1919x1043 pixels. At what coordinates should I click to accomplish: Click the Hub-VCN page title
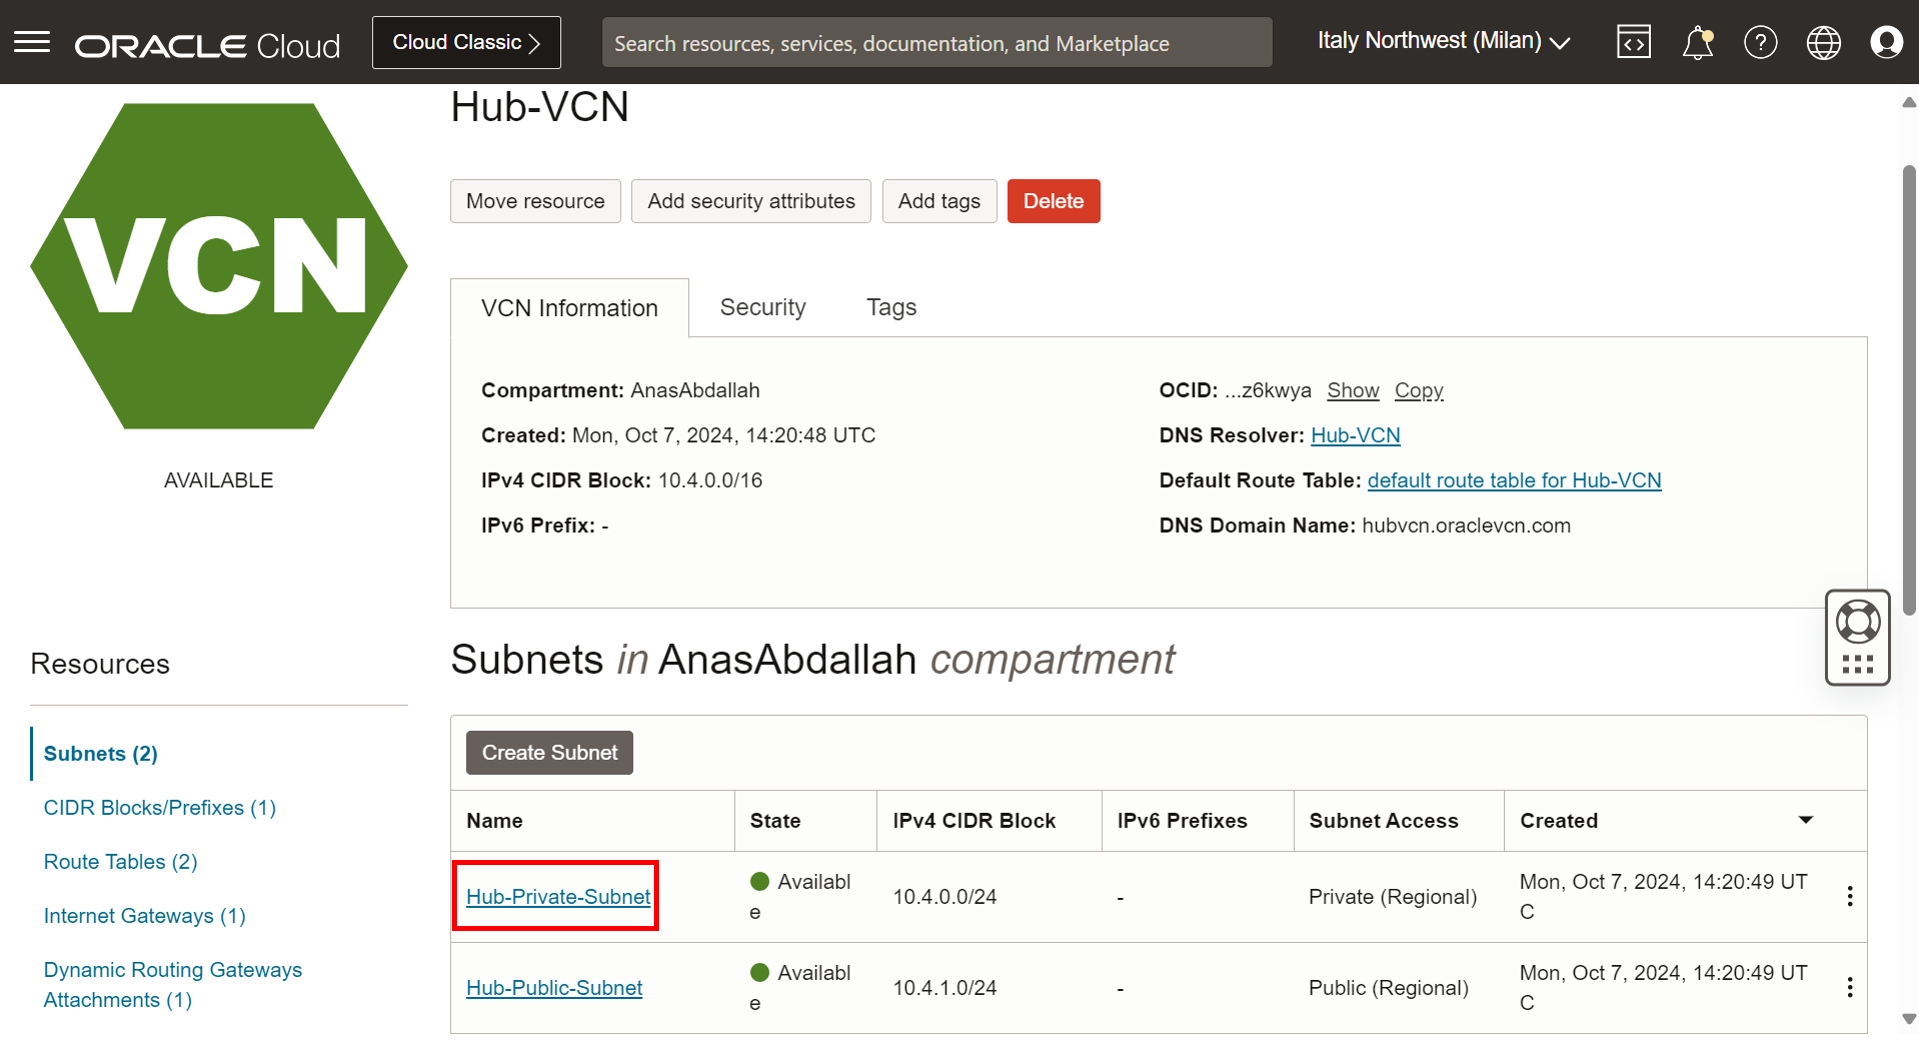540,107
